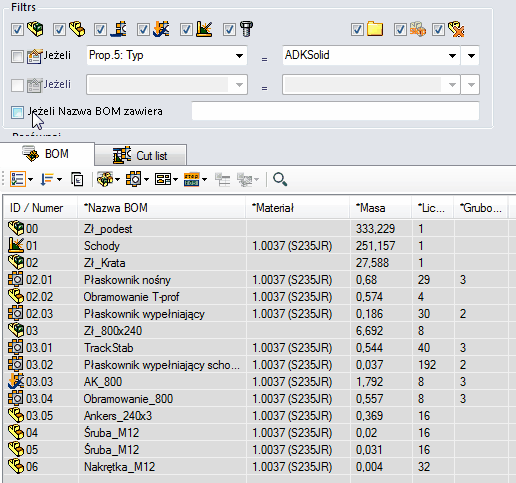Toggle the bolt fastener filter checkbox
This screenshot has width=516, height=483.
point(229,29)
